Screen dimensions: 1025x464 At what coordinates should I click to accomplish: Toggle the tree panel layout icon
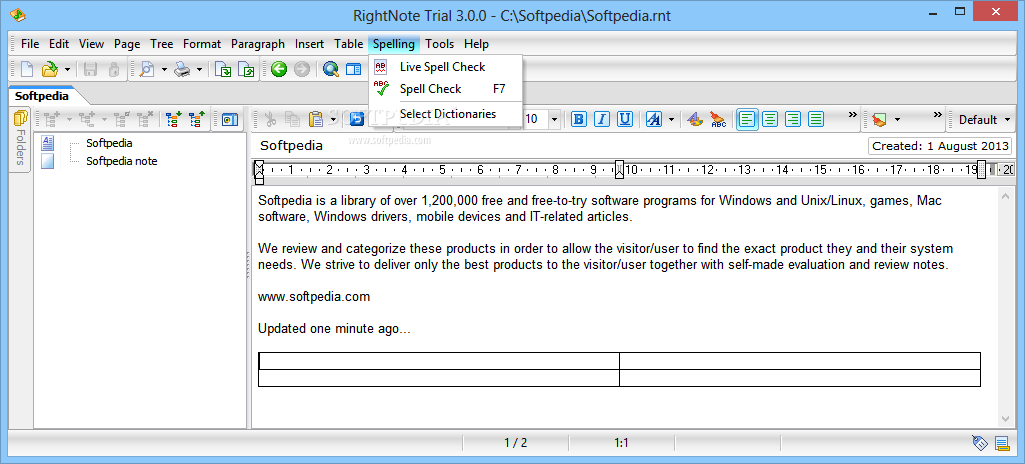354,69
